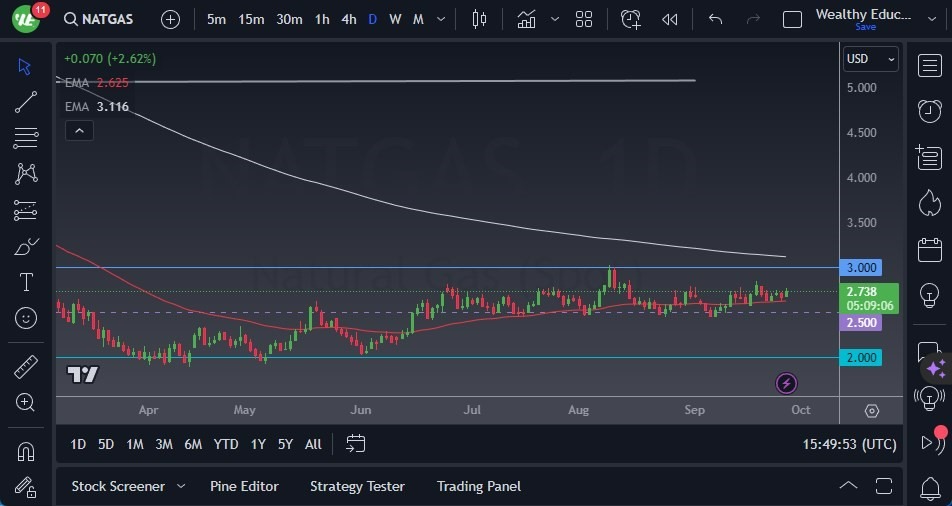Click the zoom in magnifier tool
Image resolution: width=952 pixels, height=506 pixels.
(27, 403)
